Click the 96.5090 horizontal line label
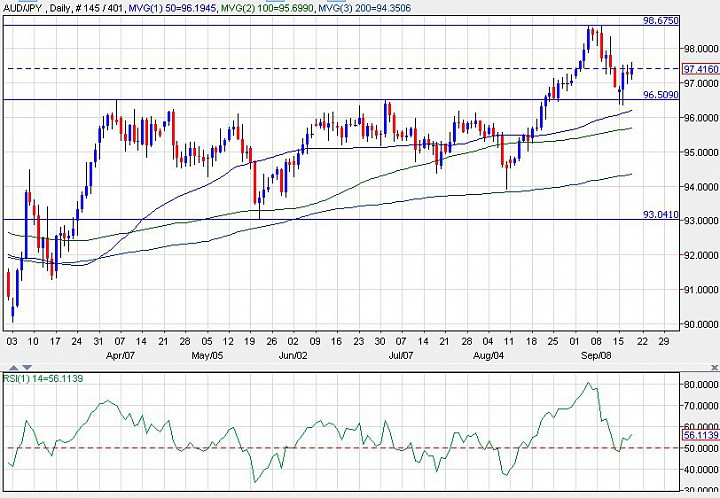720x498 pixels. point(660,95)
